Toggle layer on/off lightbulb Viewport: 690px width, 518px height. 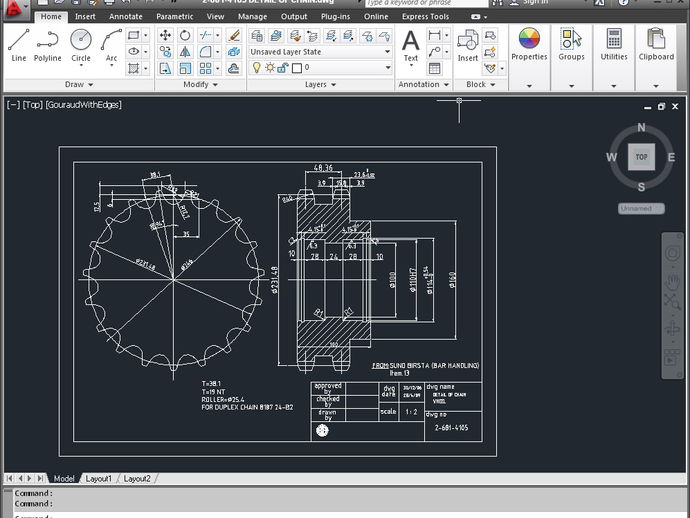pyautogui.click(x=257, y=68)
